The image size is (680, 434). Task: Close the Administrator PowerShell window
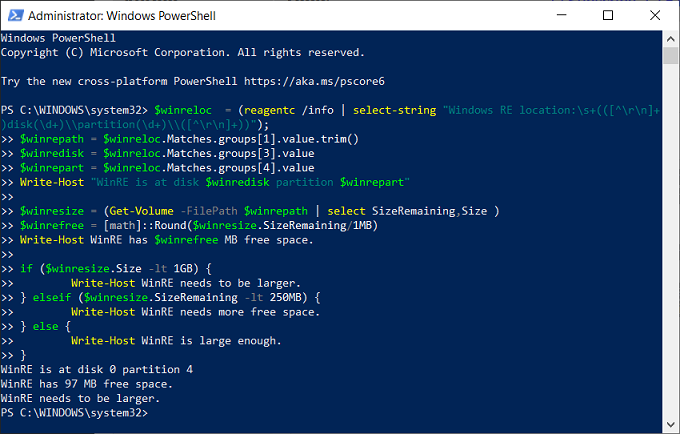coord(654,15)
